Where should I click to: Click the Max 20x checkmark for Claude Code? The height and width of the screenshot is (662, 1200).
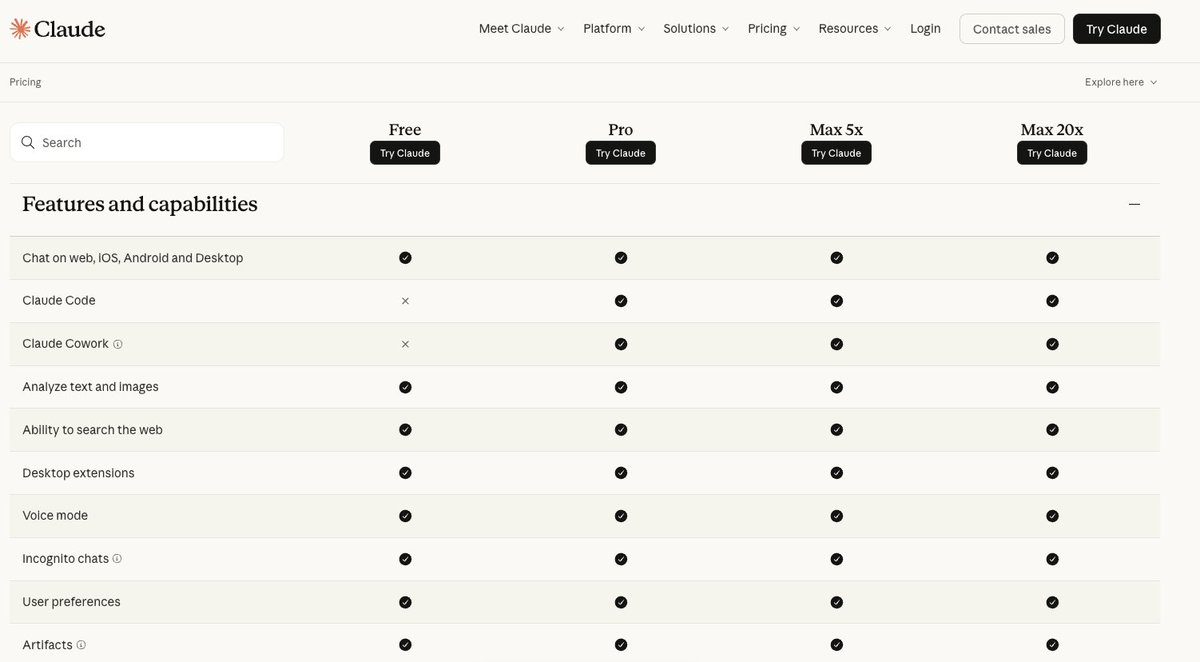click(x=1052, y=301)
